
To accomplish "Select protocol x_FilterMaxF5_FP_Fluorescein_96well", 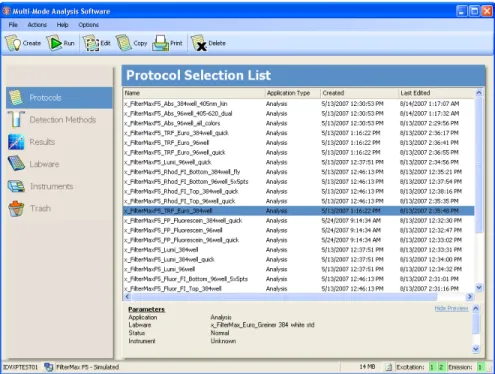I will point(299,230).
